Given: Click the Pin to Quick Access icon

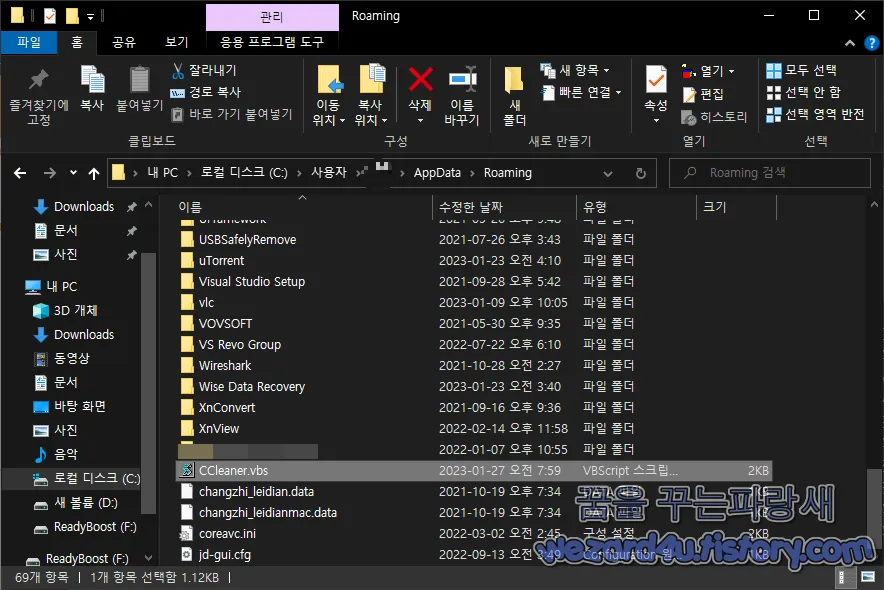Looking at the screenshot, I should coord(38,80).
